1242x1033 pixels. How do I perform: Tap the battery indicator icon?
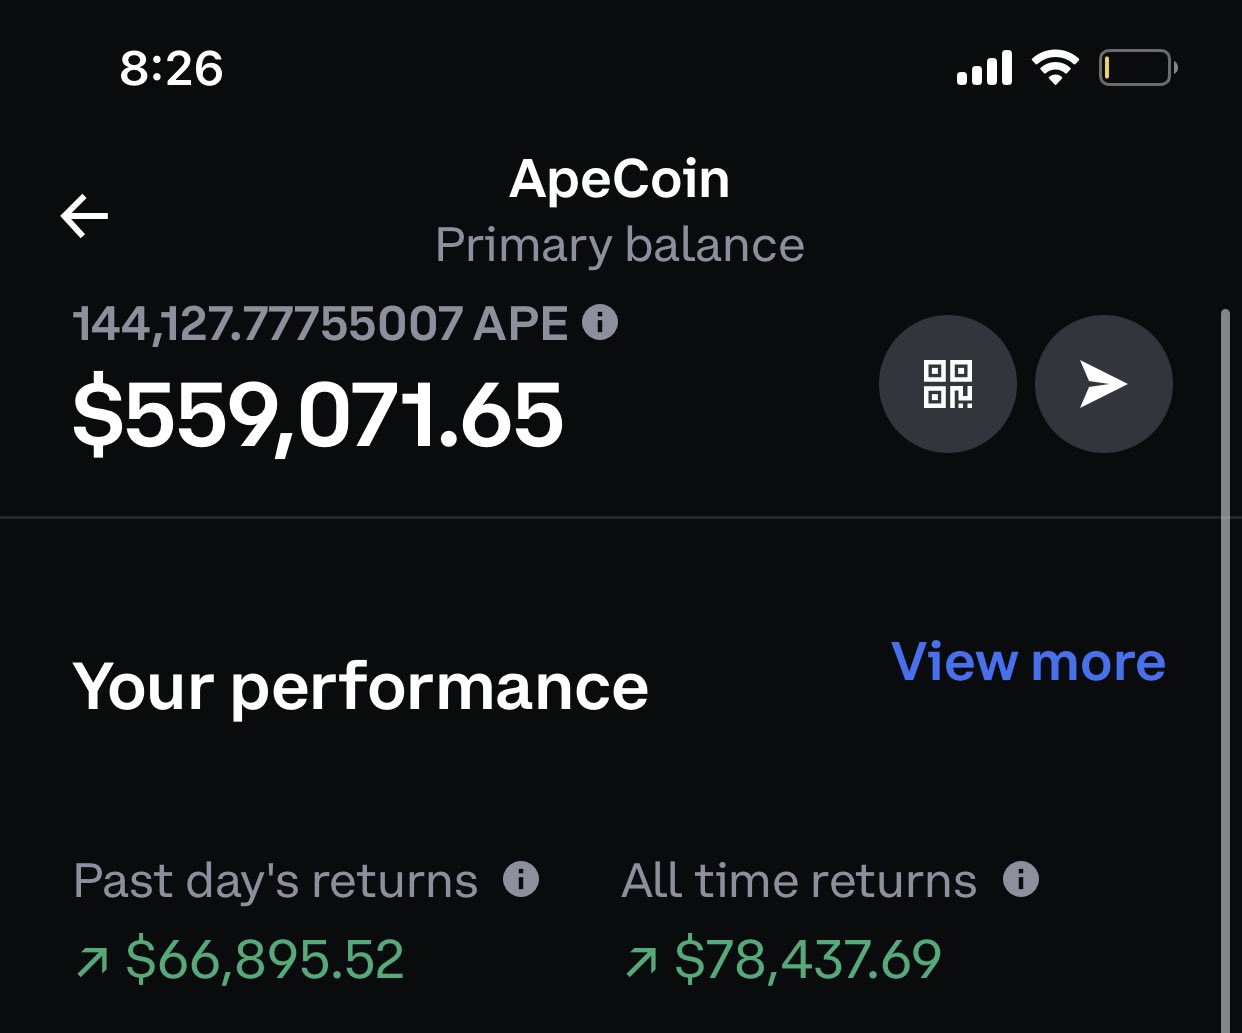click(1138, 68)
